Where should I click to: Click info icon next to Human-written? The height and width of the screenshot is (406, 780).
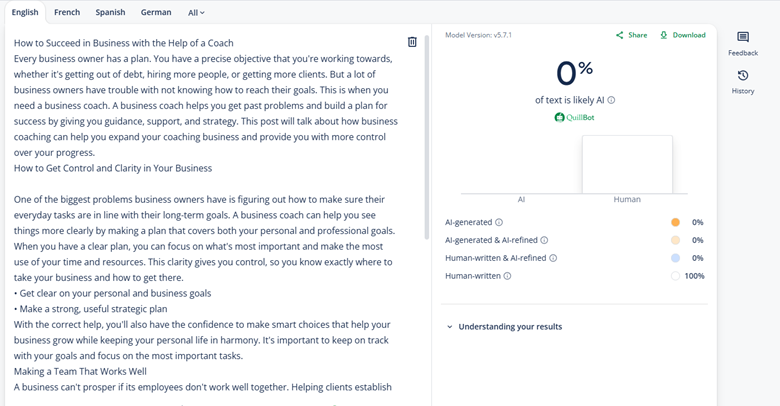[507, 276]
